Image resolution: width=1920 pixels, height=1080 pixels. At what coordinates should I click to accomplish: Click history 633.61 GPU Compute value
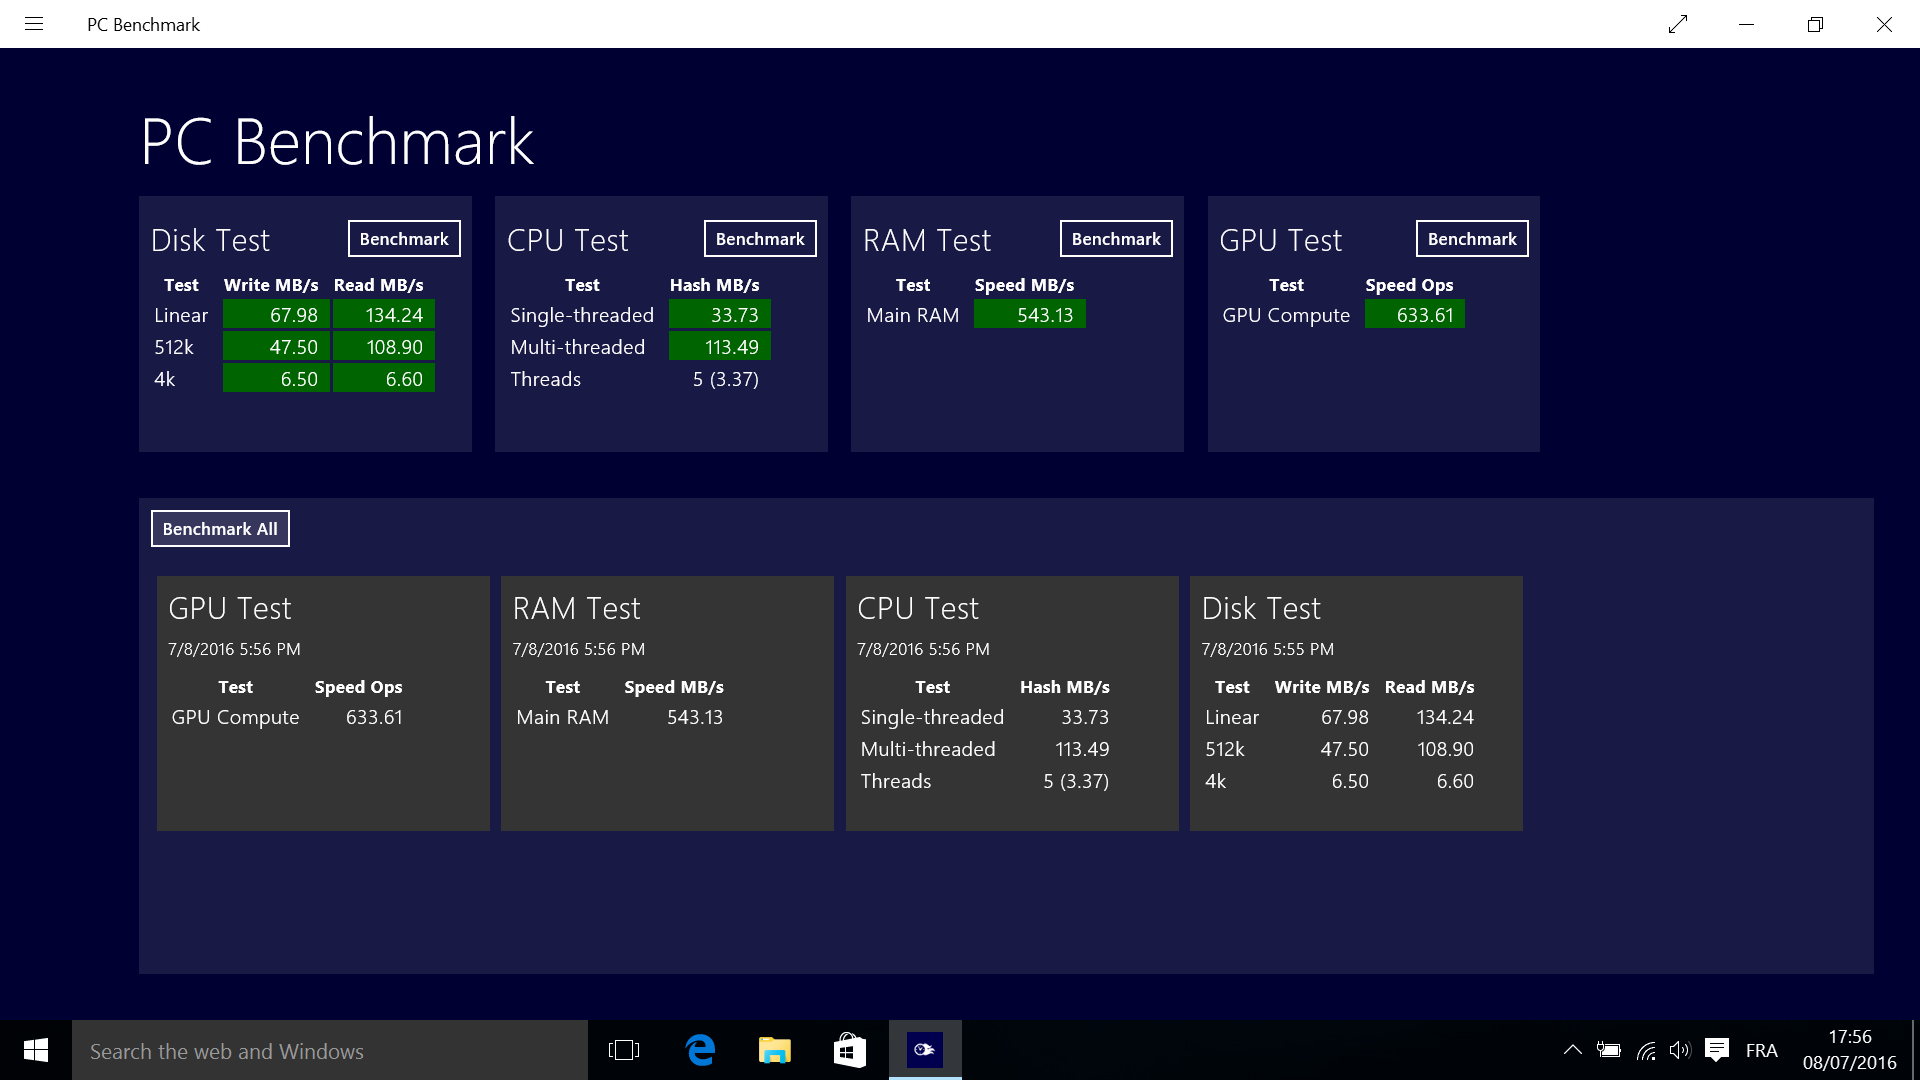tap(374, 717)
